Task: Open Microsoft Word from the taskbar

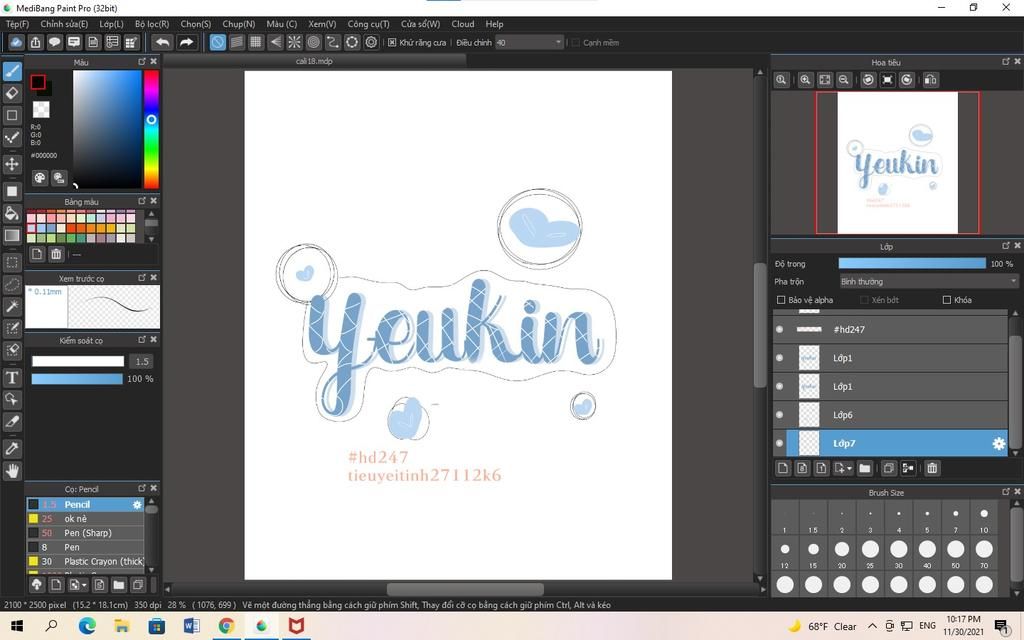Action: pyautogui.click(x=191, y=626)
